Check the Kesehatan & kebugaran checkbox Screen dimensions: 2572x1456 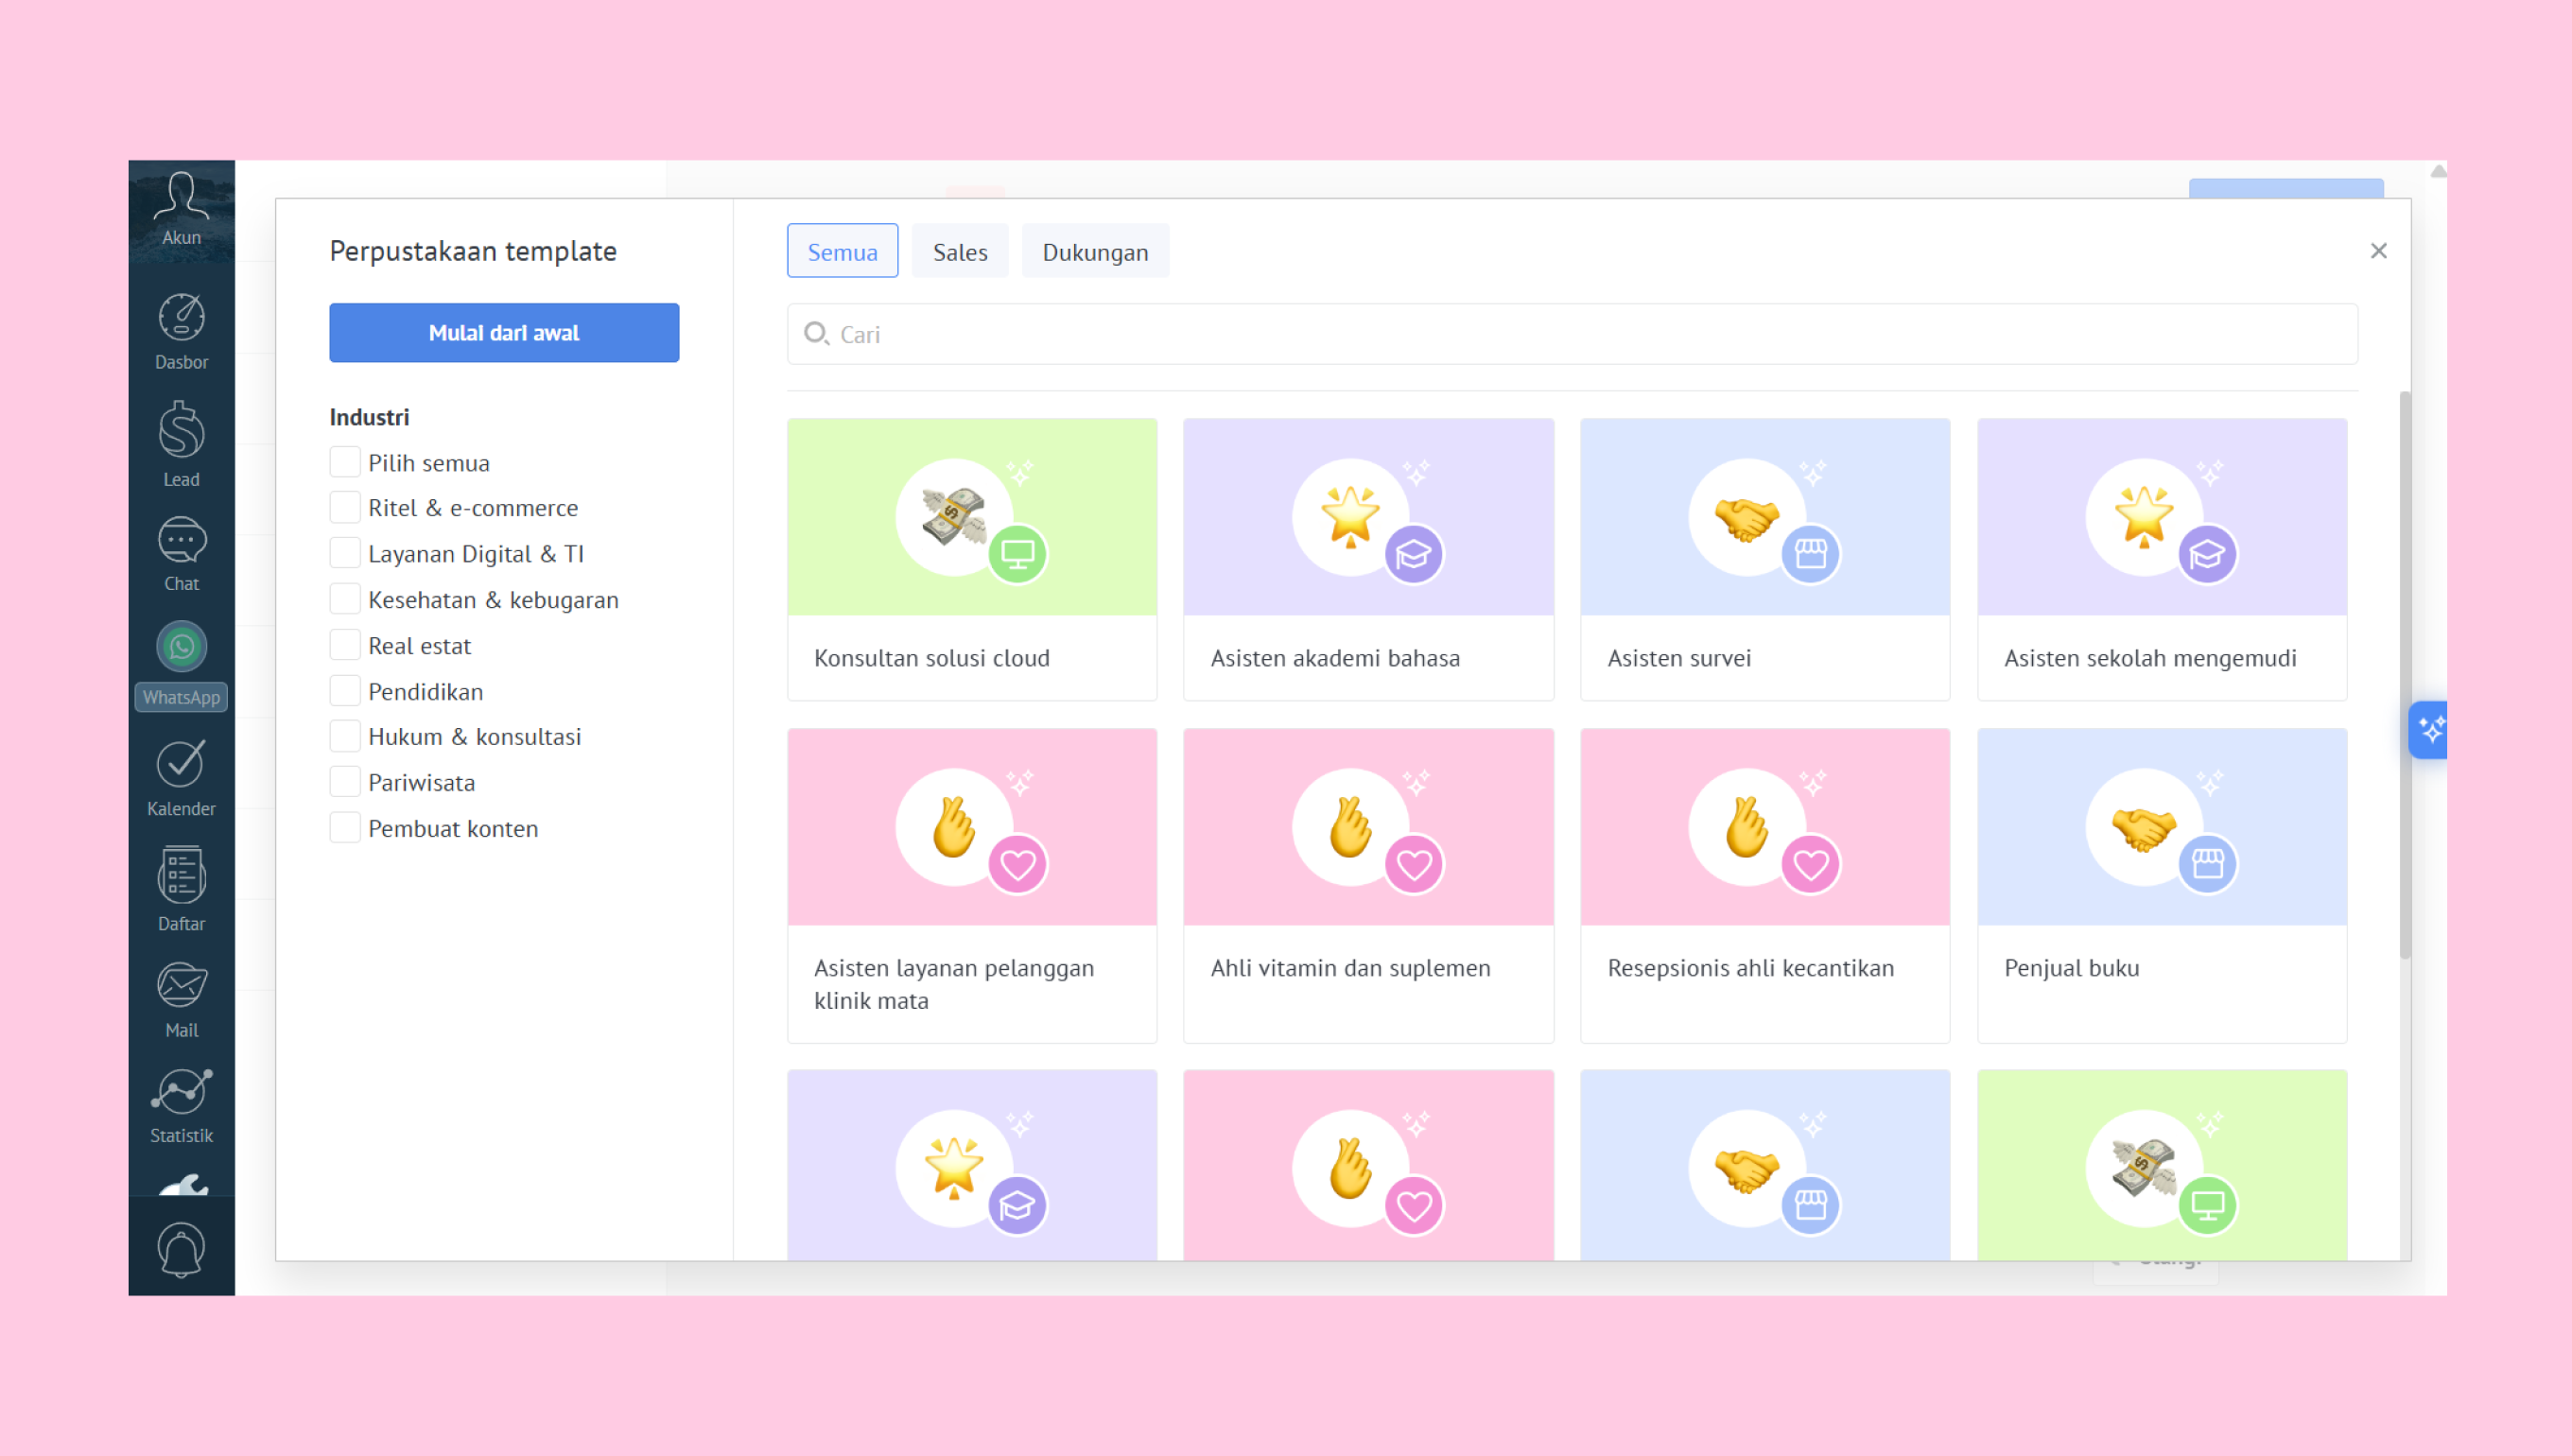(345, 599)
